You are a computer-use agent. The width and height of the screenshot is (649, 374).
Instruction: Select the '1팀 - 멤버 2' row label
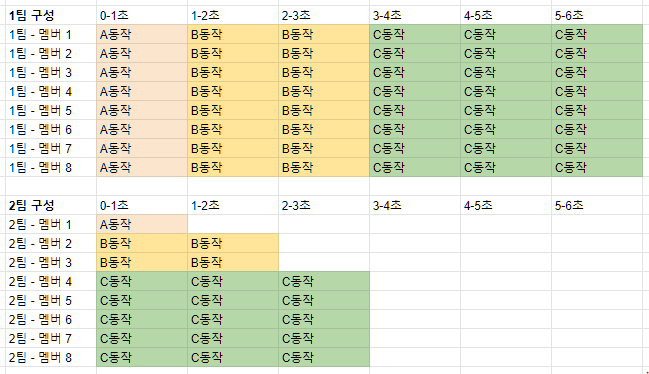coord(51,53)
